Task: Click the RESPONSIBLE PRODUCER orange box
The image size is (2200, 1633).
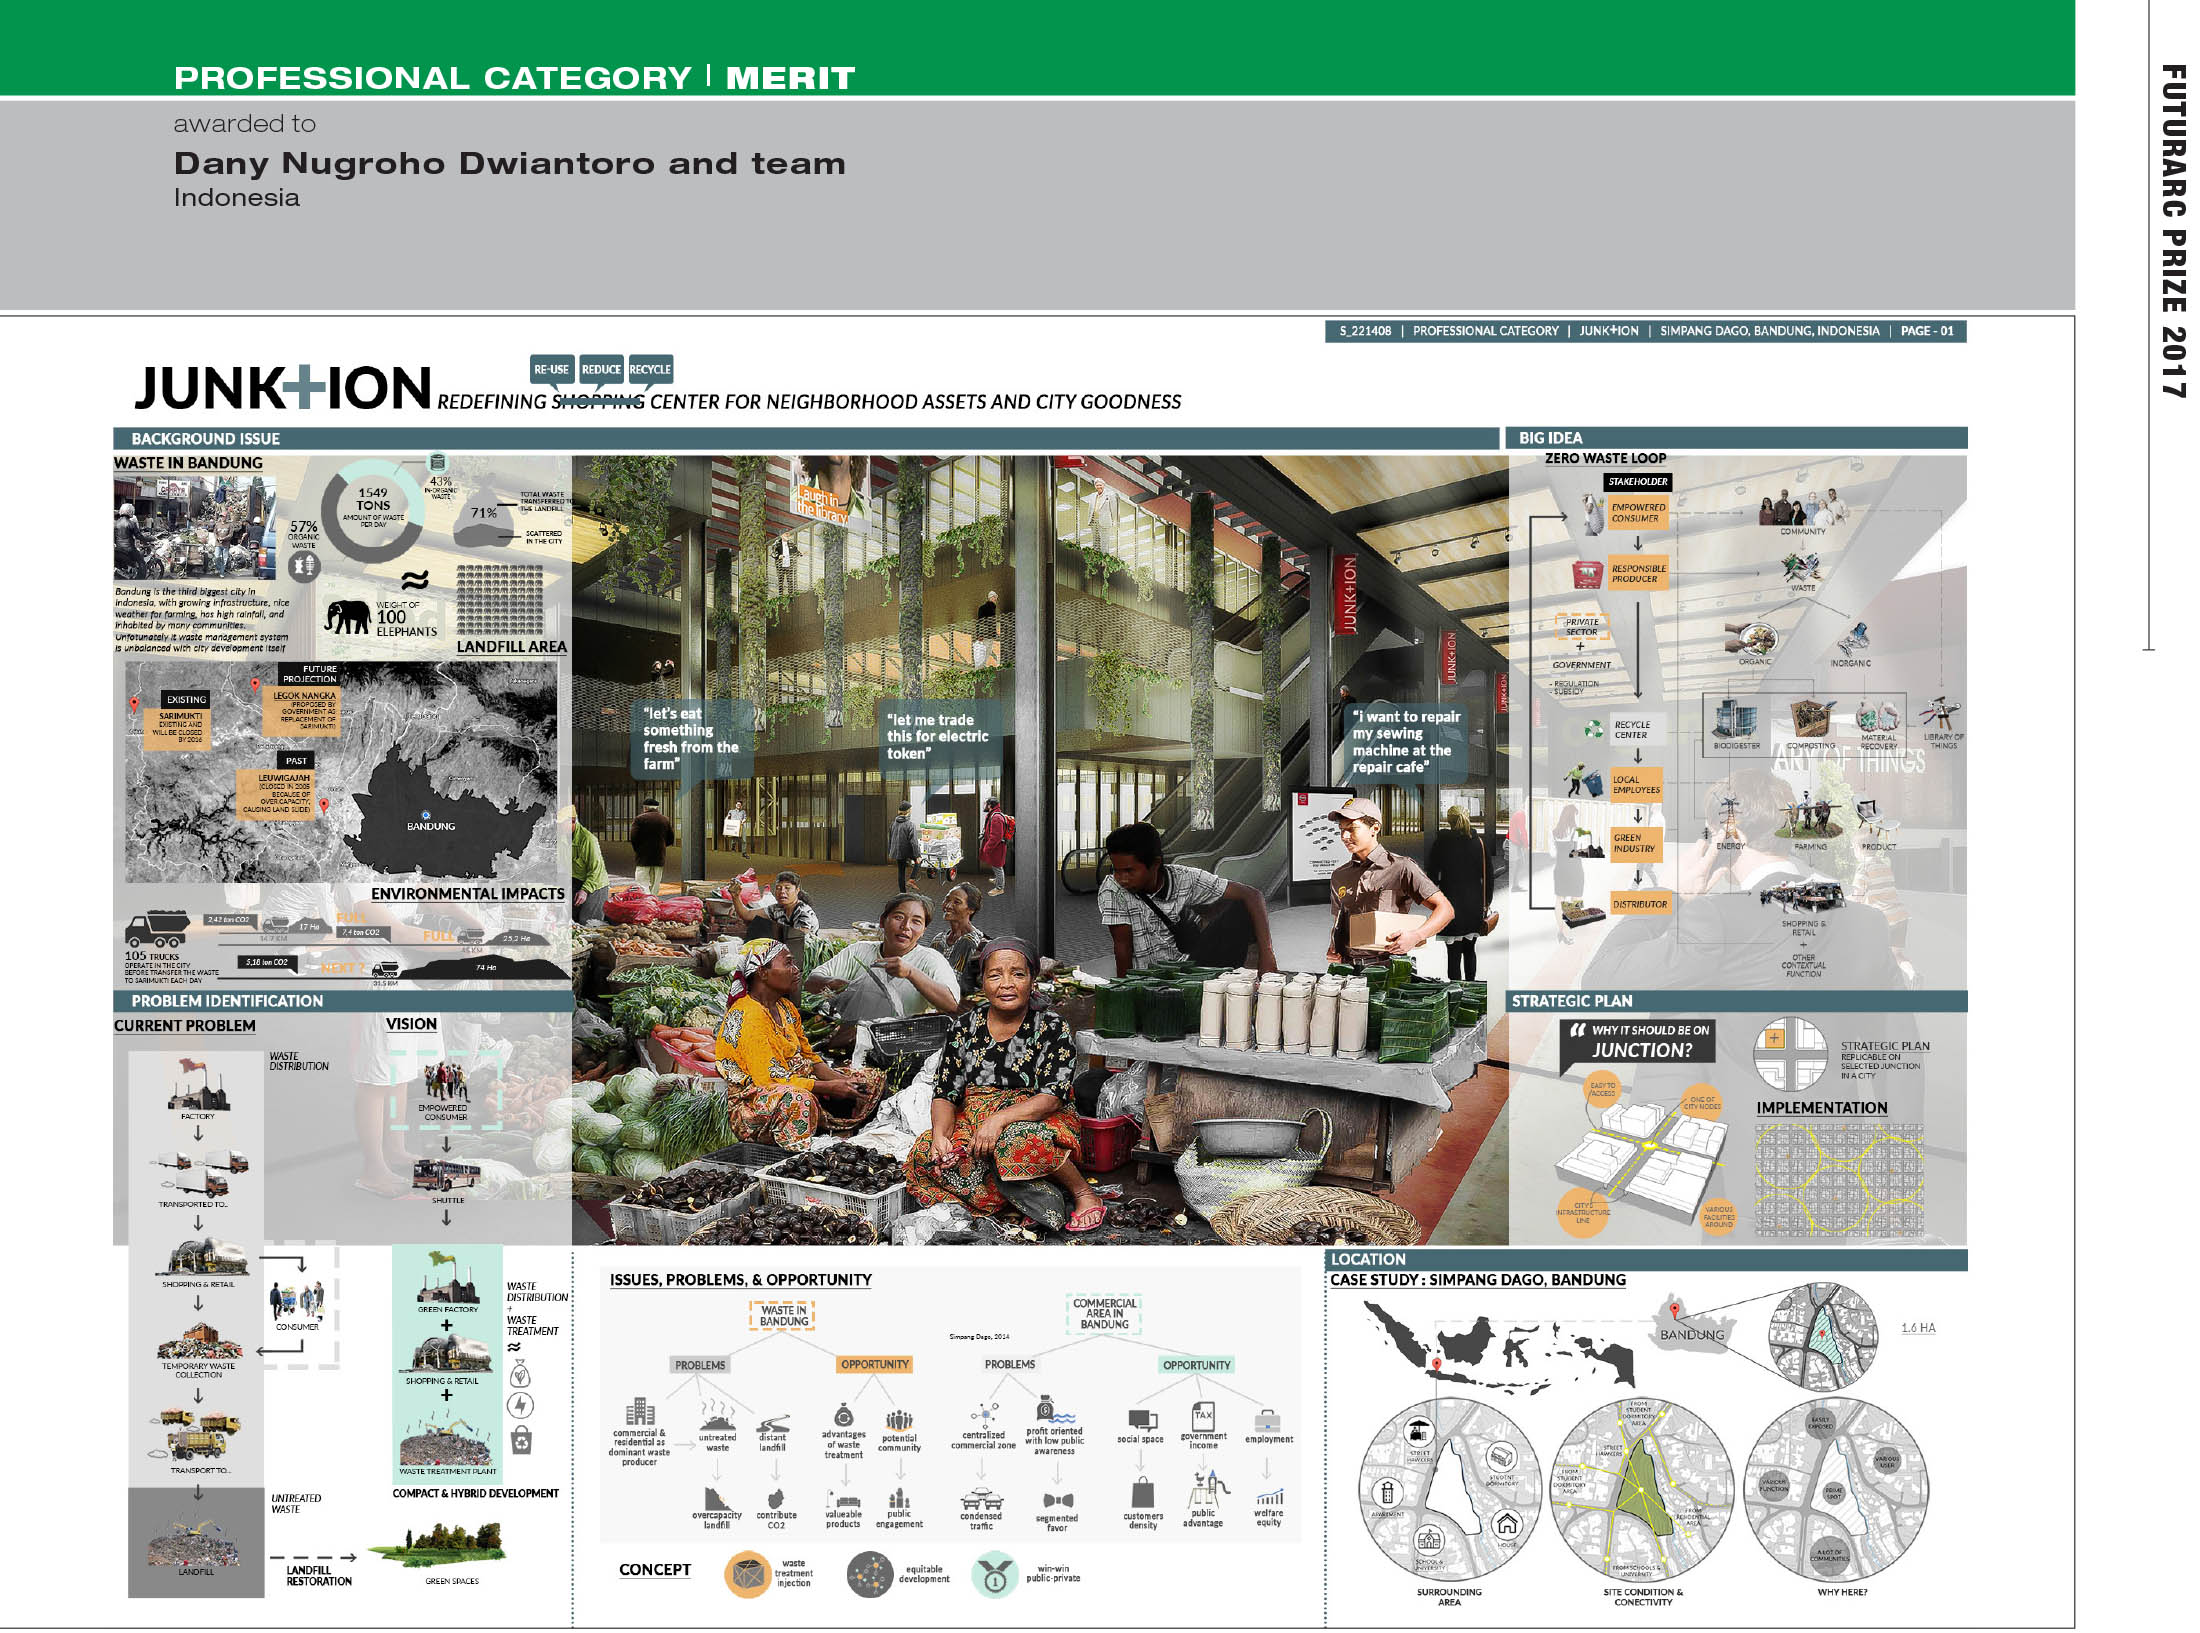Action: [x=1637, y=573]
